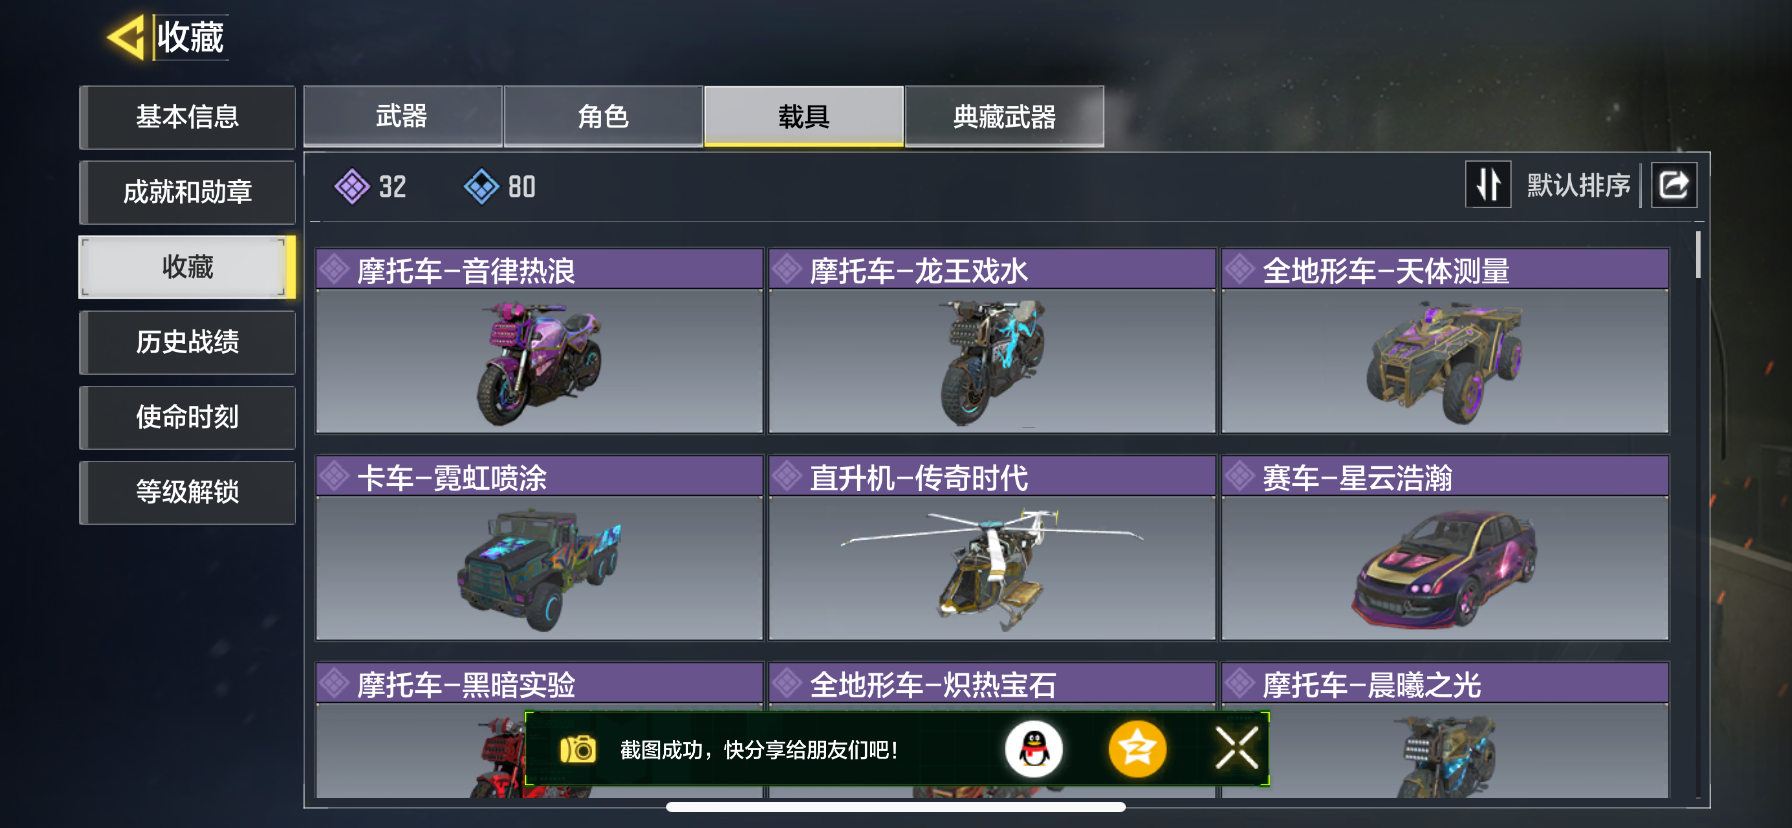Open 成就和勋章 in the sidebar
Image resolution: width=1792 pixels, height=828 pixels.
coord(188,192)
